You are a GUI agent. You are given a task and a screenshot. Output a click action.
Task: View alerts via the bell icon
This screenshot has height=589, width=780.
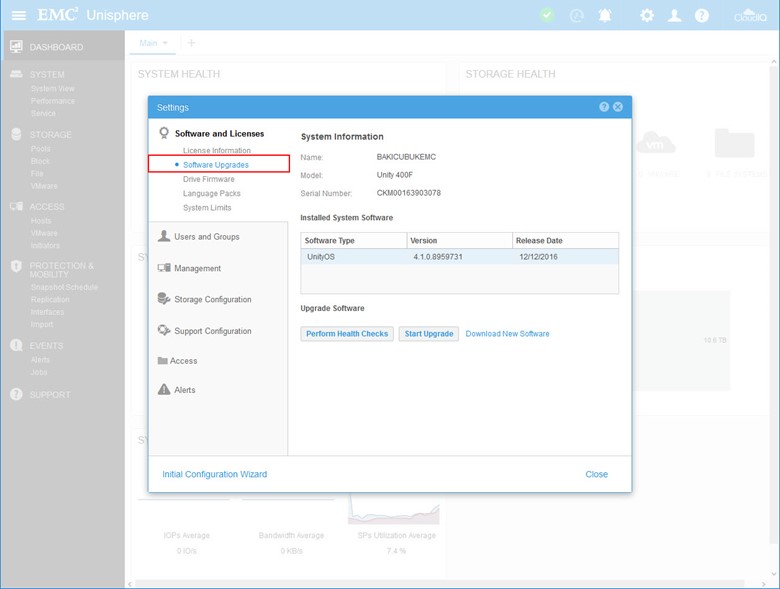click(x=605, y=15)
